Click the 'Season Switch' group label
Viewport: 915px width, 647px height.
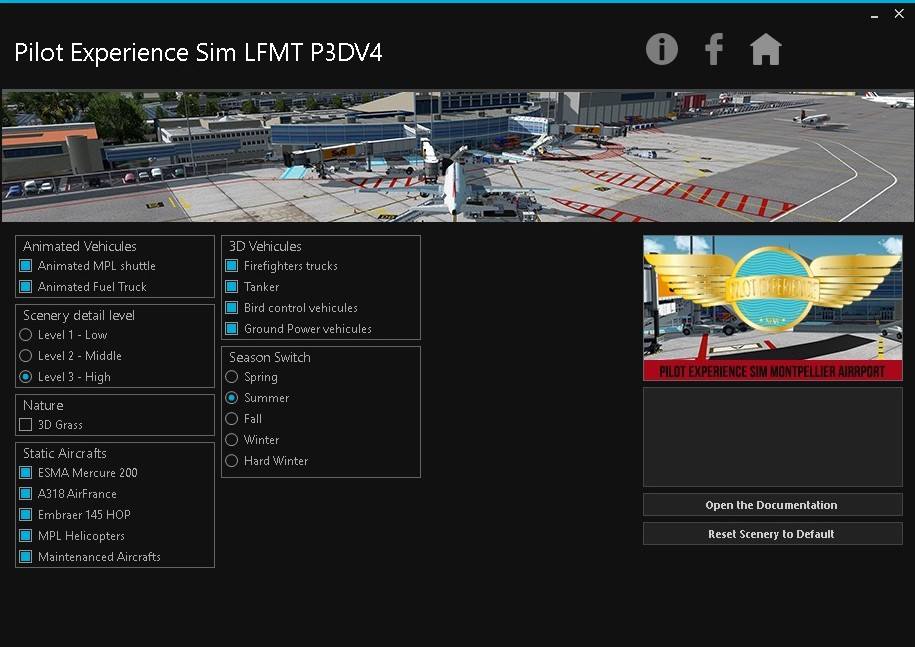point(270,357)
